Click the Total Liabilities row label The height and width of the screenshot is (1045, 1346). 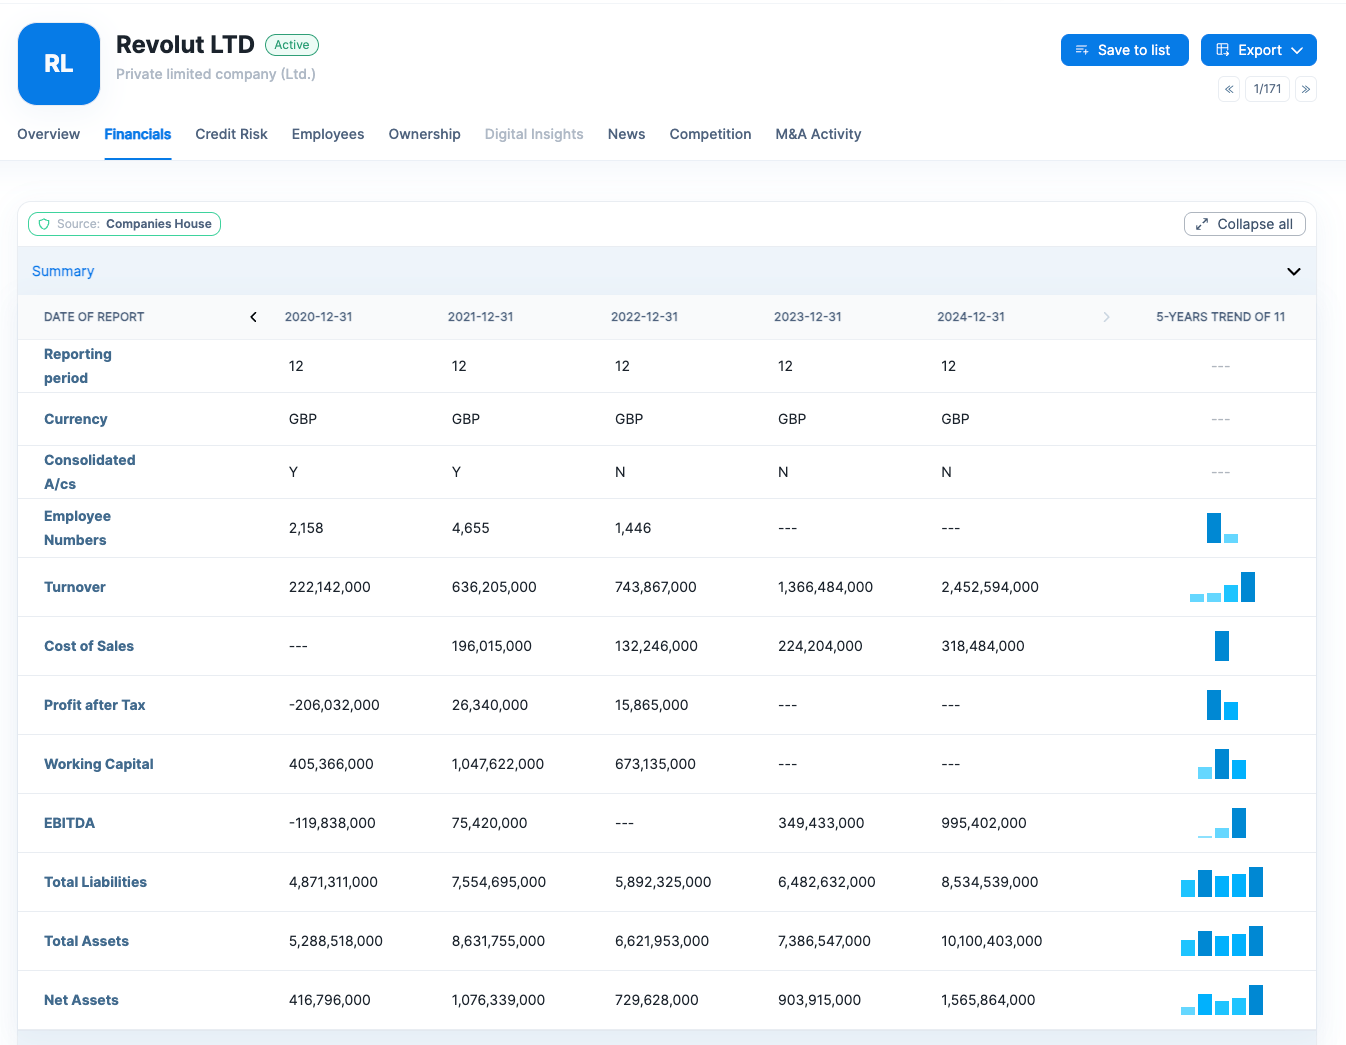point(95,882)
